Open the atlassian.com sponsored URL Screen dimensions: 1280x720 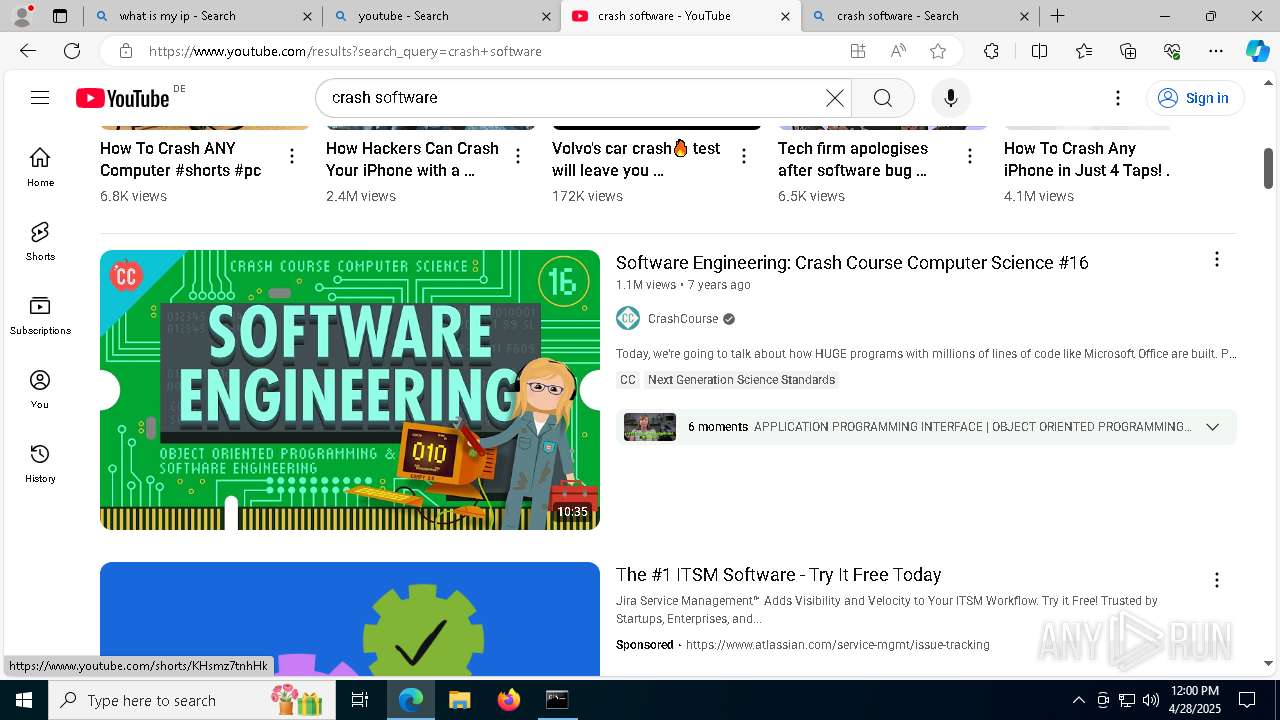pos(838,645)
